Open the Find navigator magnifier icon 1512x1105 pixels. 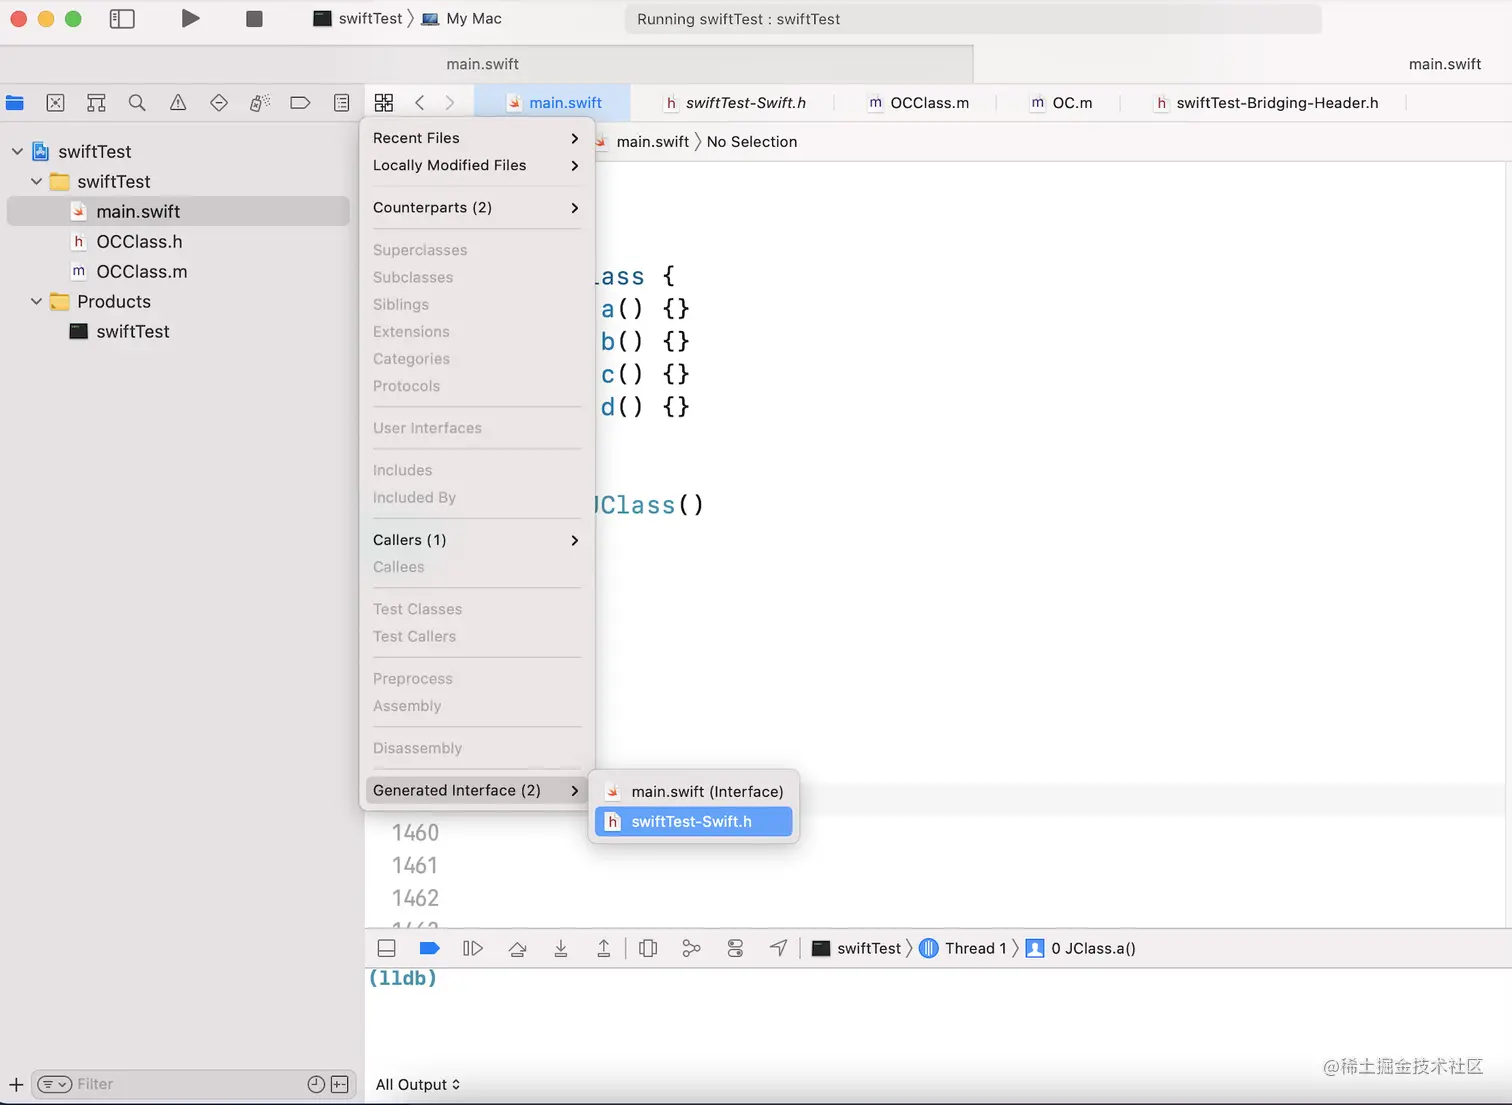137,102
